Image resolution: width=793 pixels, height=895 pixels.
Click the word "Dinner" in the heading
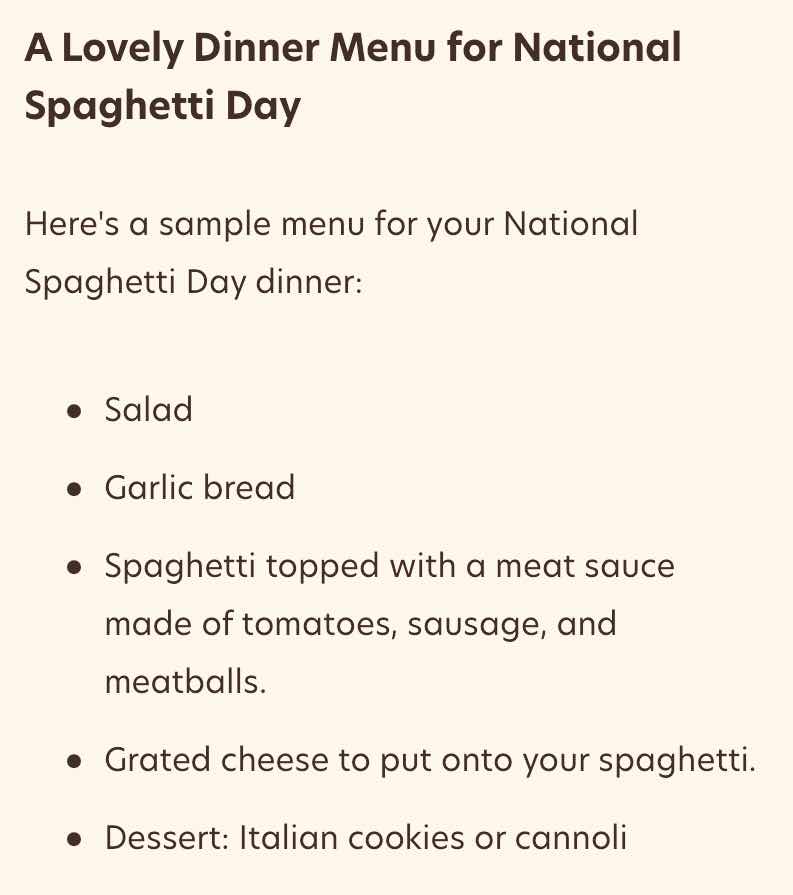[256, 47]
